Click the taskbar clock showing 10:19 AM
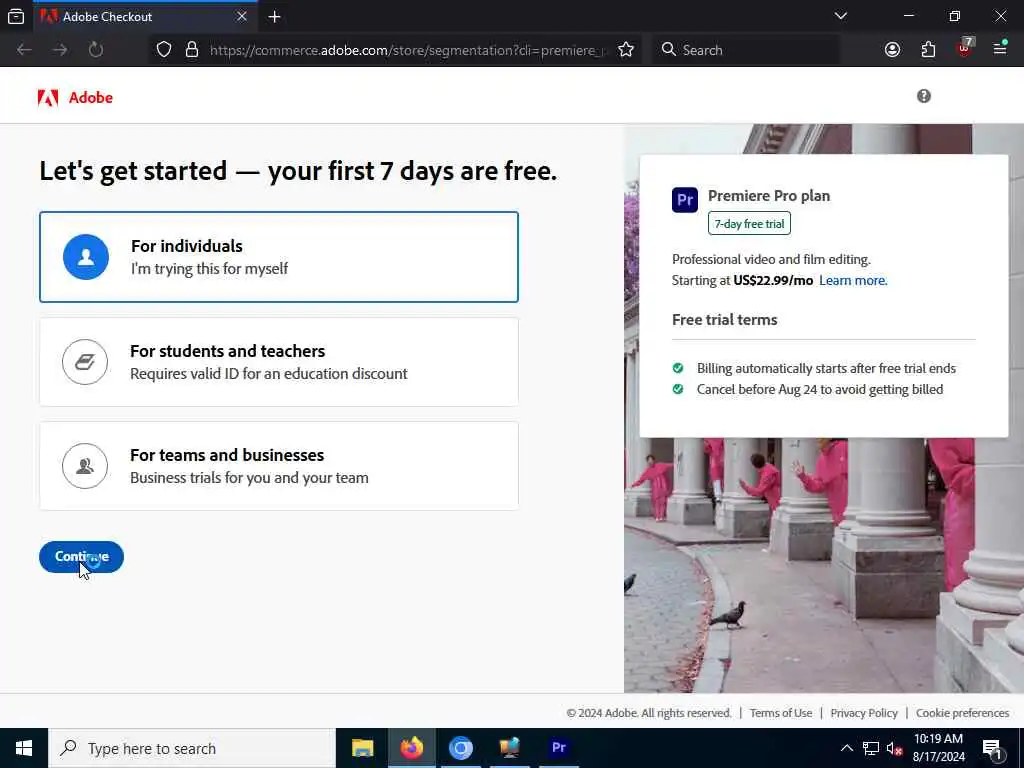Screen dimensions: 1024x768 pos(938,748)
